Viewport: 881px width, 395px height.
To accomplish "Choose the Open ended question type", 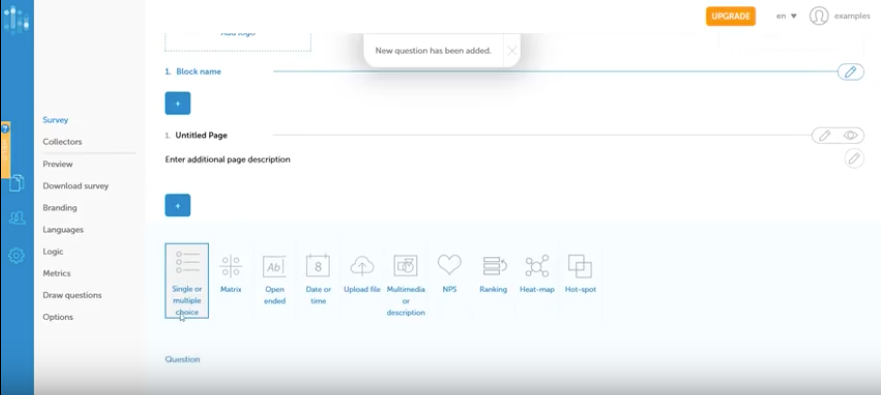I will pyautogui.click(x=275, y=279).
